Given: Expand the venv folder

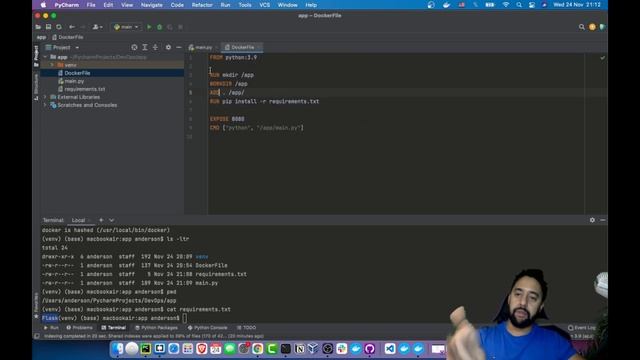Looking at the screenshot, I should point(52,65).
